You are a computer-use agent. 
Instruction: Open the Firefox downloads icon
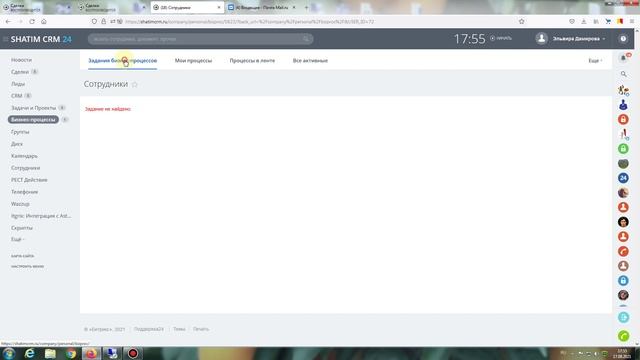[584, 21]
